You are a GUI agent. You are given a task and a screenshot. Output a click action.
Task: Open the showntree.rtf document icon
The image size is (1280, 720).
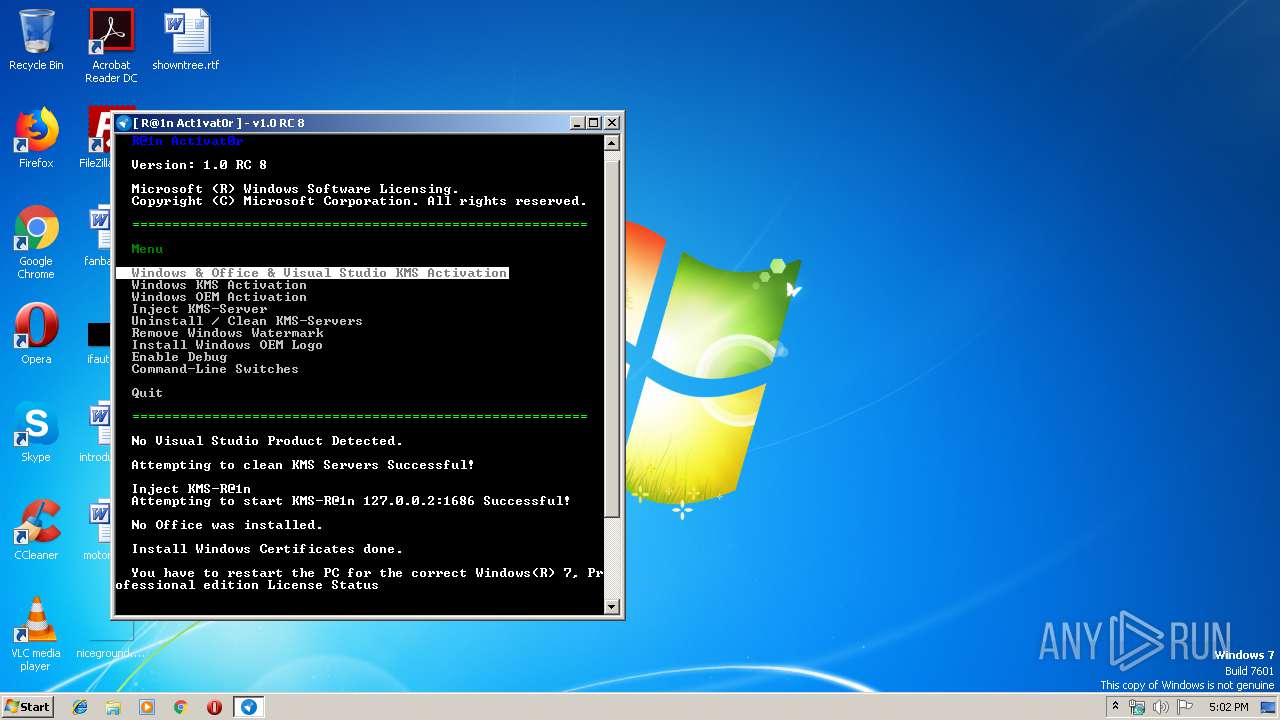click(x=186, y=40)
